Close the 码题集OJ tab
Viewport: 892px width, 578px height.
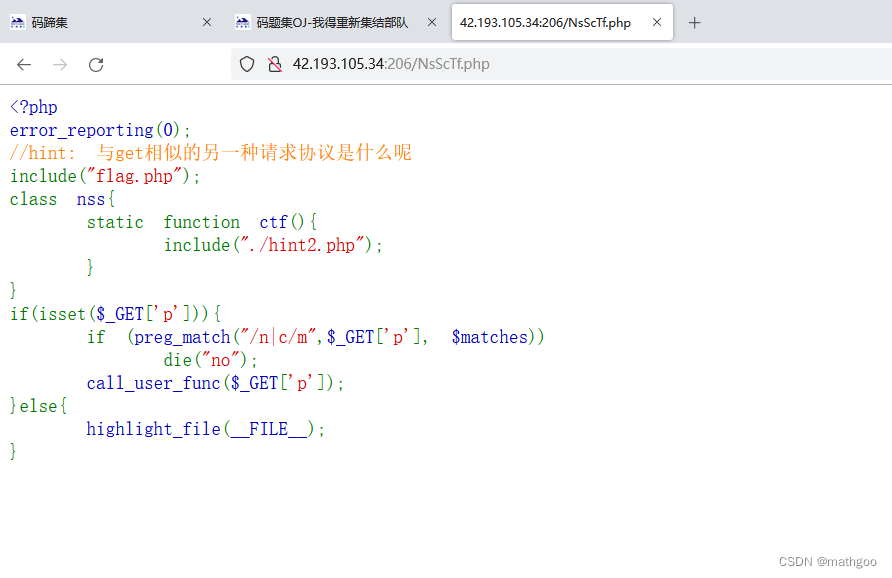(432, 22)
